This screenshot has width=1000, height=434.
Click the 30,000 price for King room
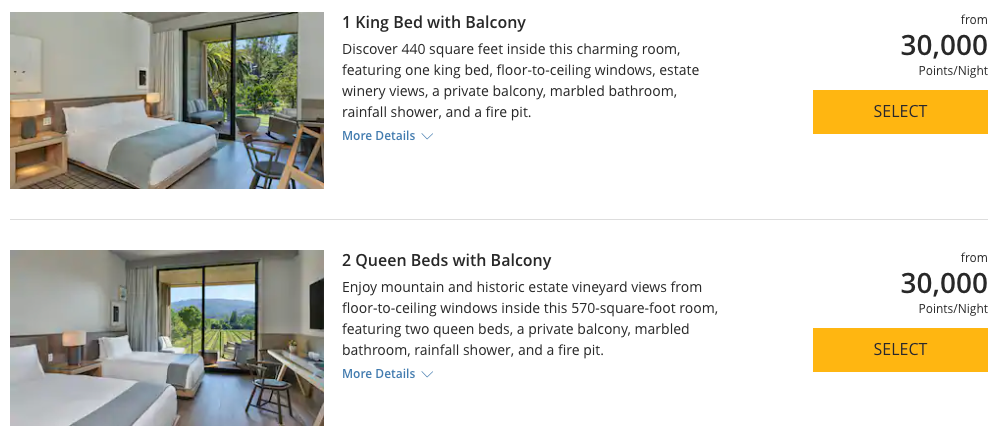click(943, 46)
